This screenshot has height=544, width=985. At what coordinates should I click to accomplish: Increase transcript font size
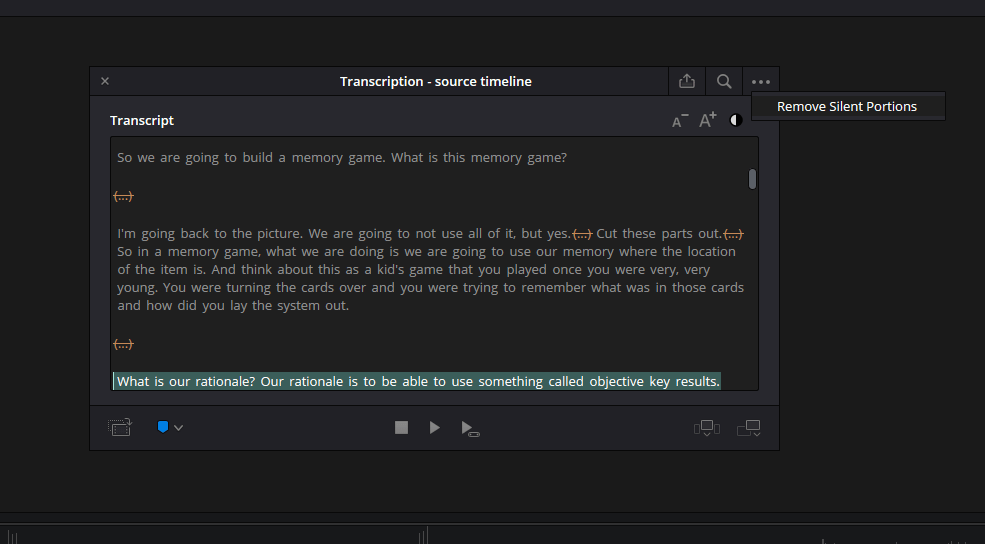click(708, 120)
